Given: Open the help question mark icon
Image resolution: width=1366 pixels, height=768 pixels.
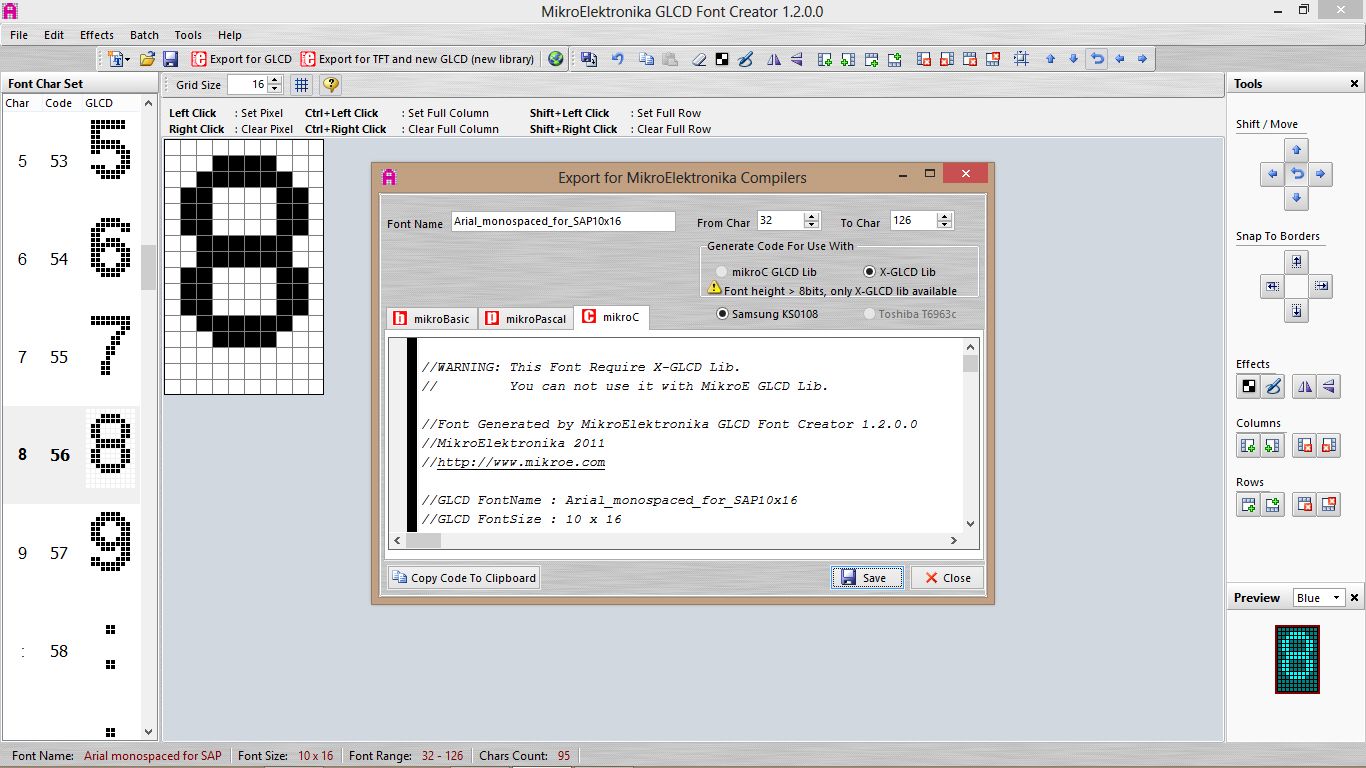Looking at the screenshot, I should 331,85.
